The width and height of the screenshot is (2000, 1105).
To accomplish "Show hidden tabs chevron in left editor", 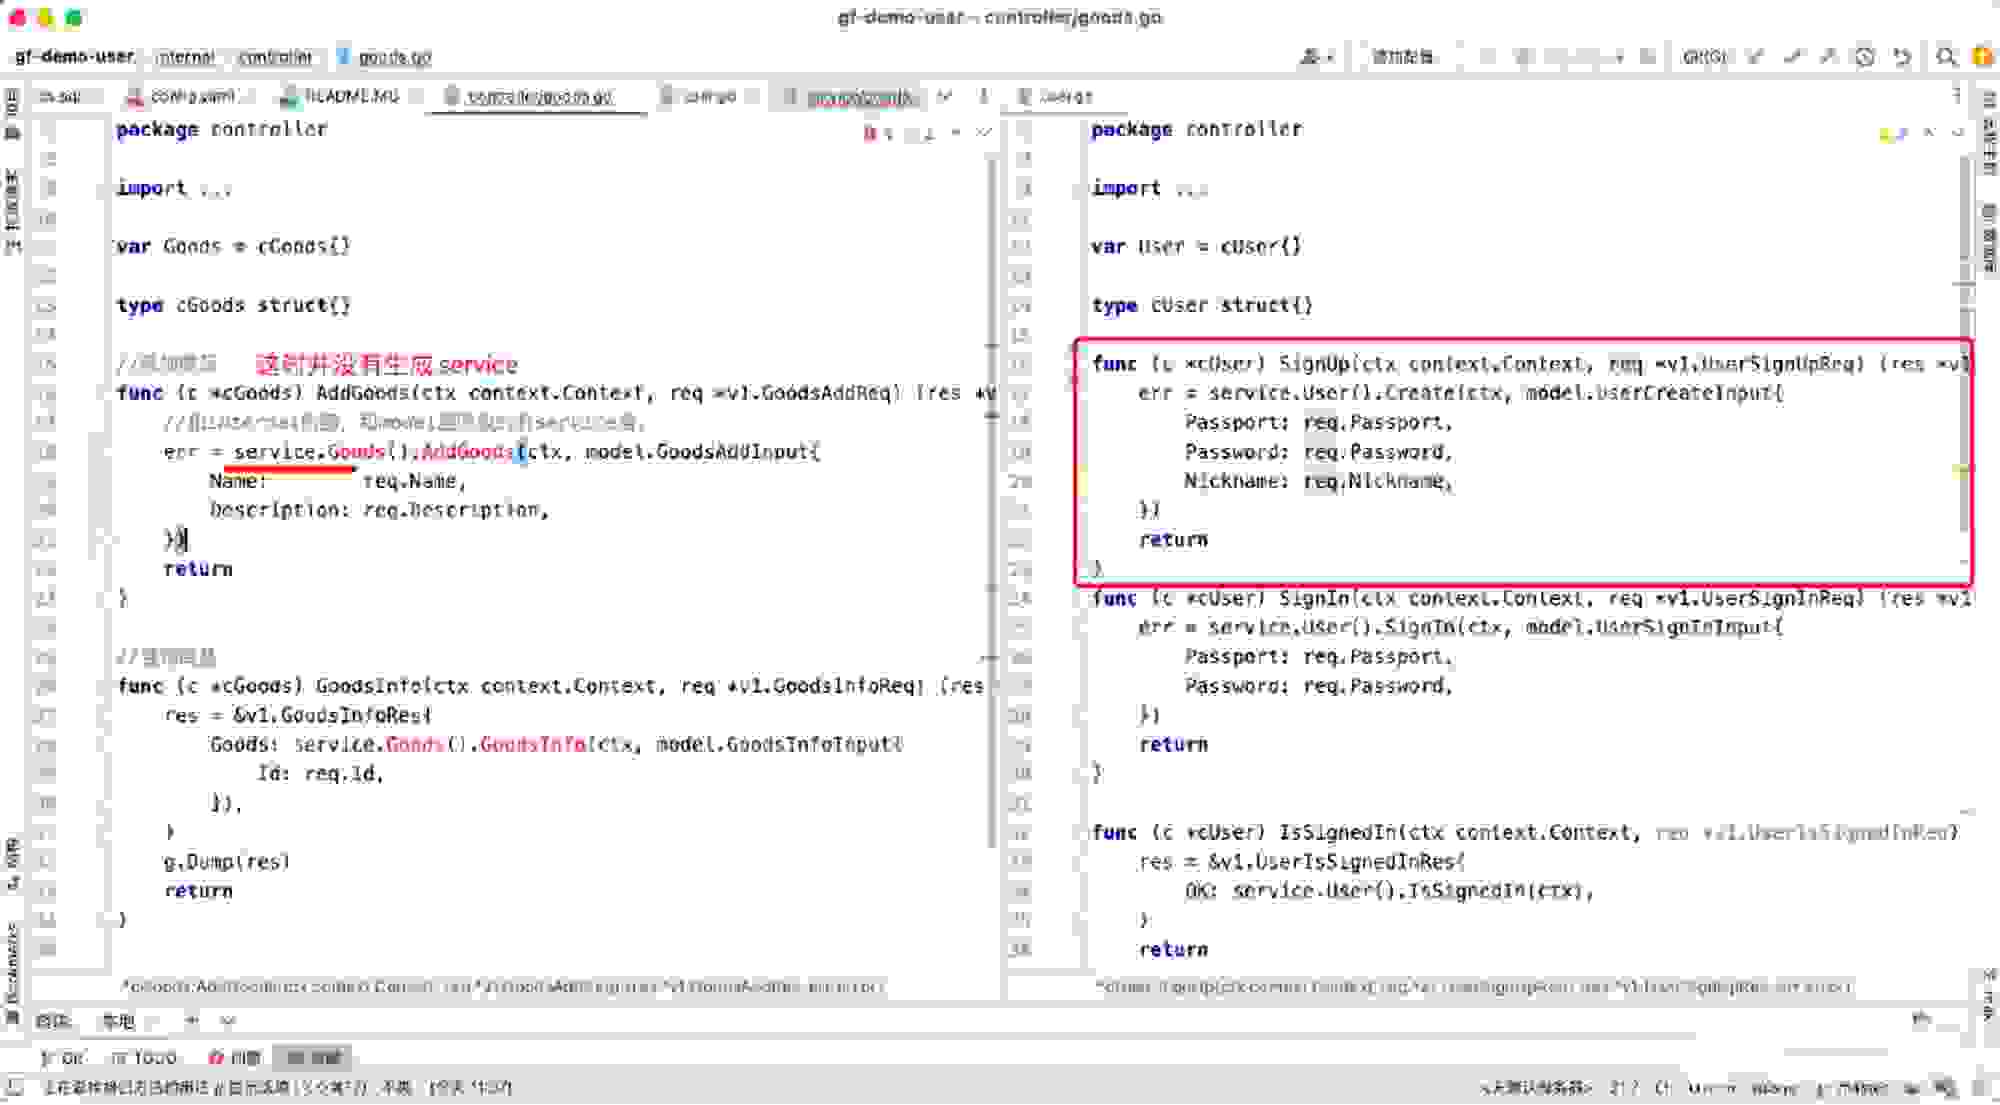I will point(944,96).
